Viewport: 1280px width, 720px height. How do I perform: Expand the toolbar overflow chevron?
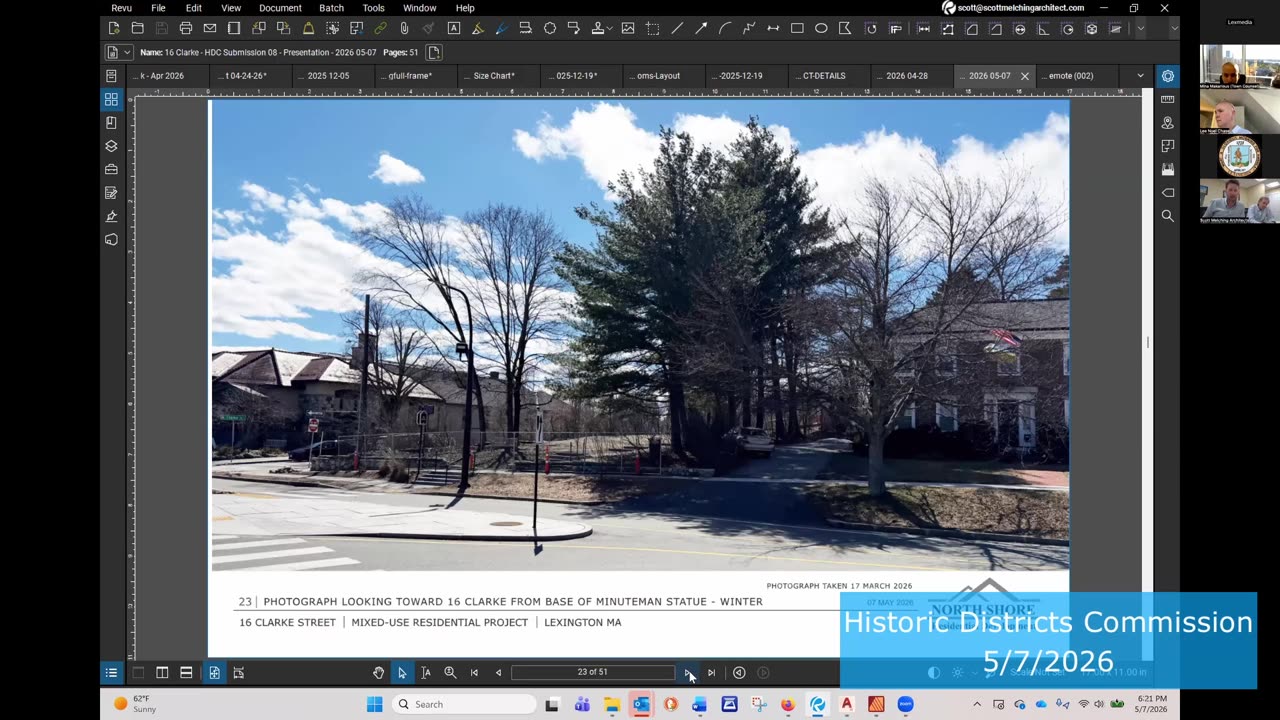click(x=1140, y=29)
